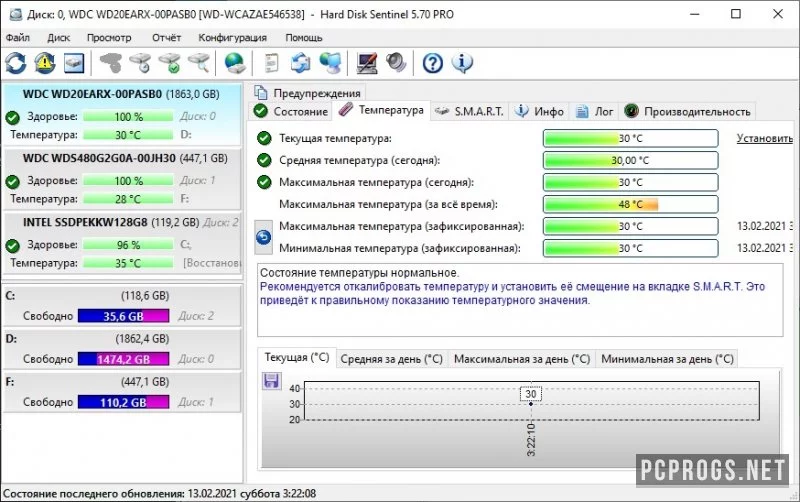Viewport: 800px width, 502px height.
Task: Click the app icon in the title bar
Action: click(15, 14)
